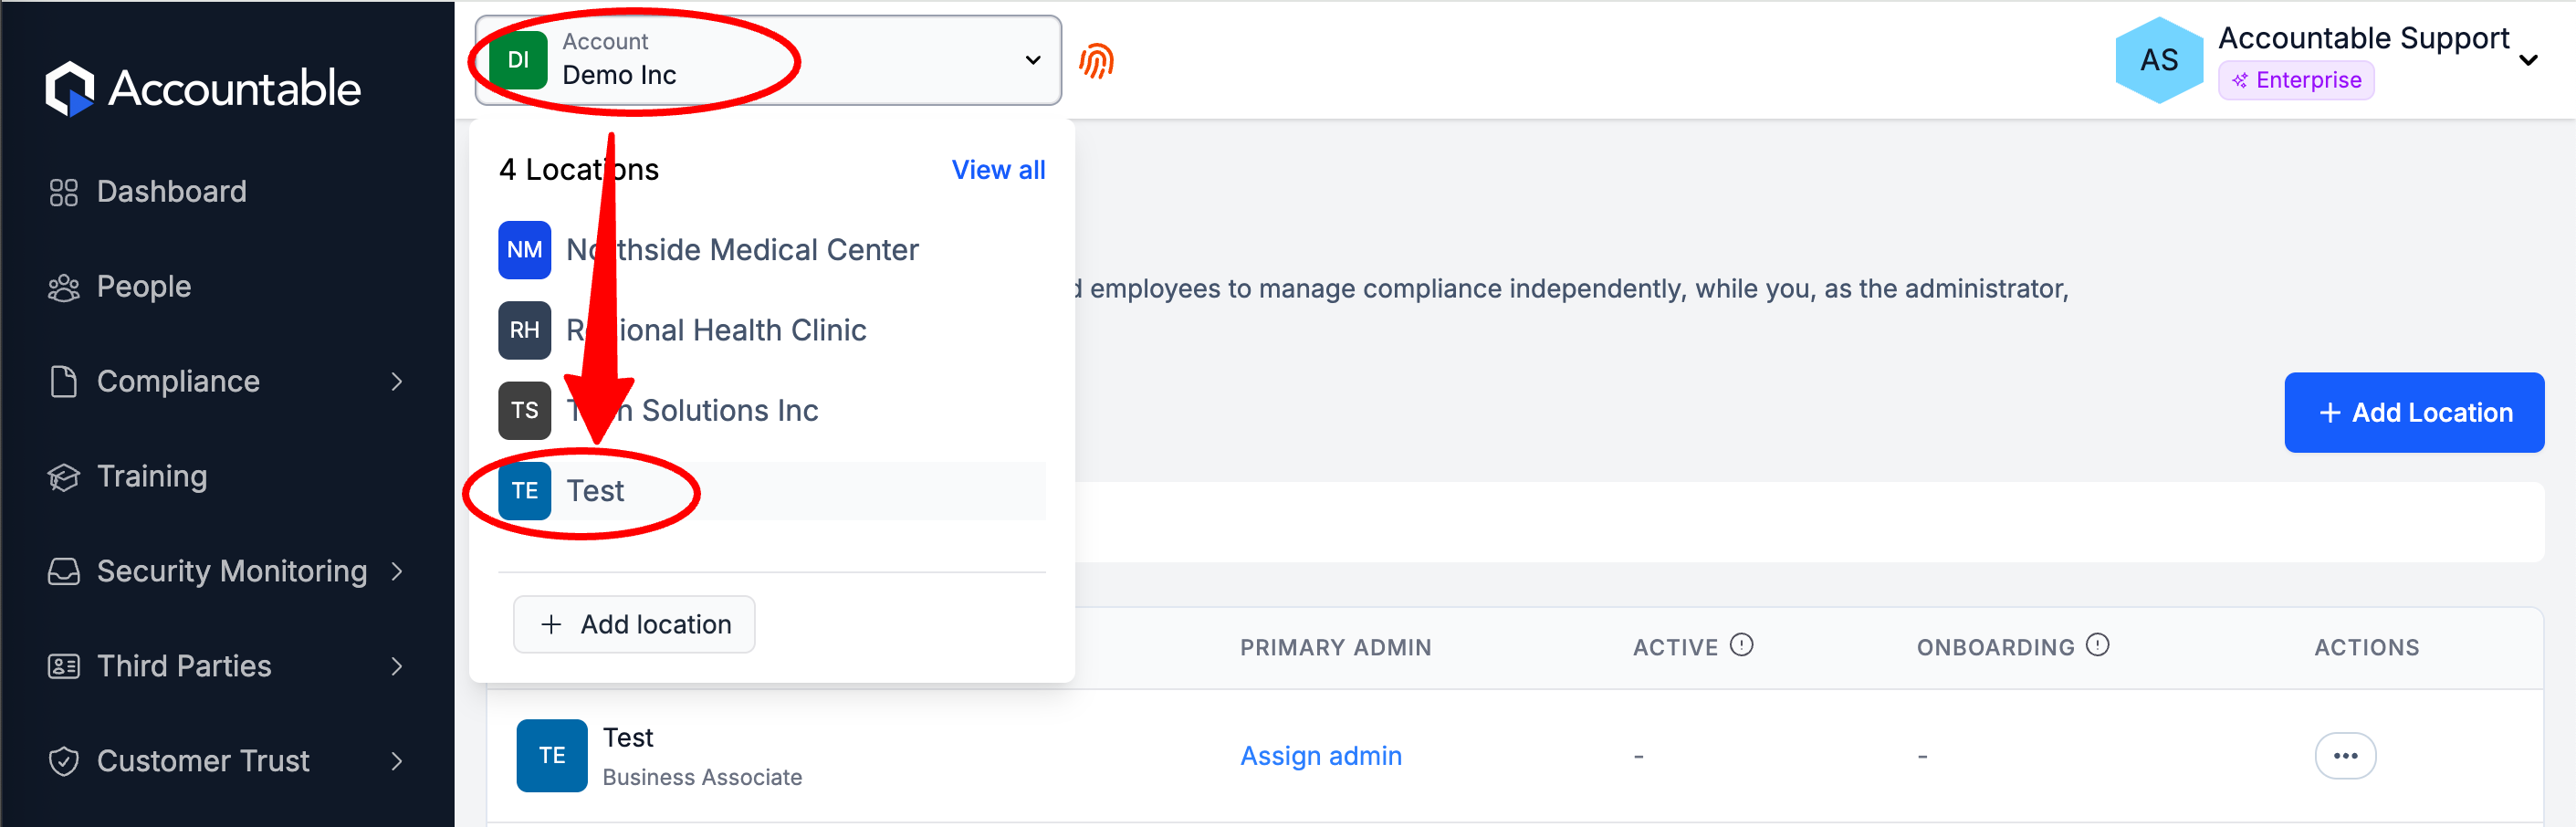Switch to Tech Solutions Inc location
Image resolution: width=2576 pixels, height=827 pixels.
point(772,410)
